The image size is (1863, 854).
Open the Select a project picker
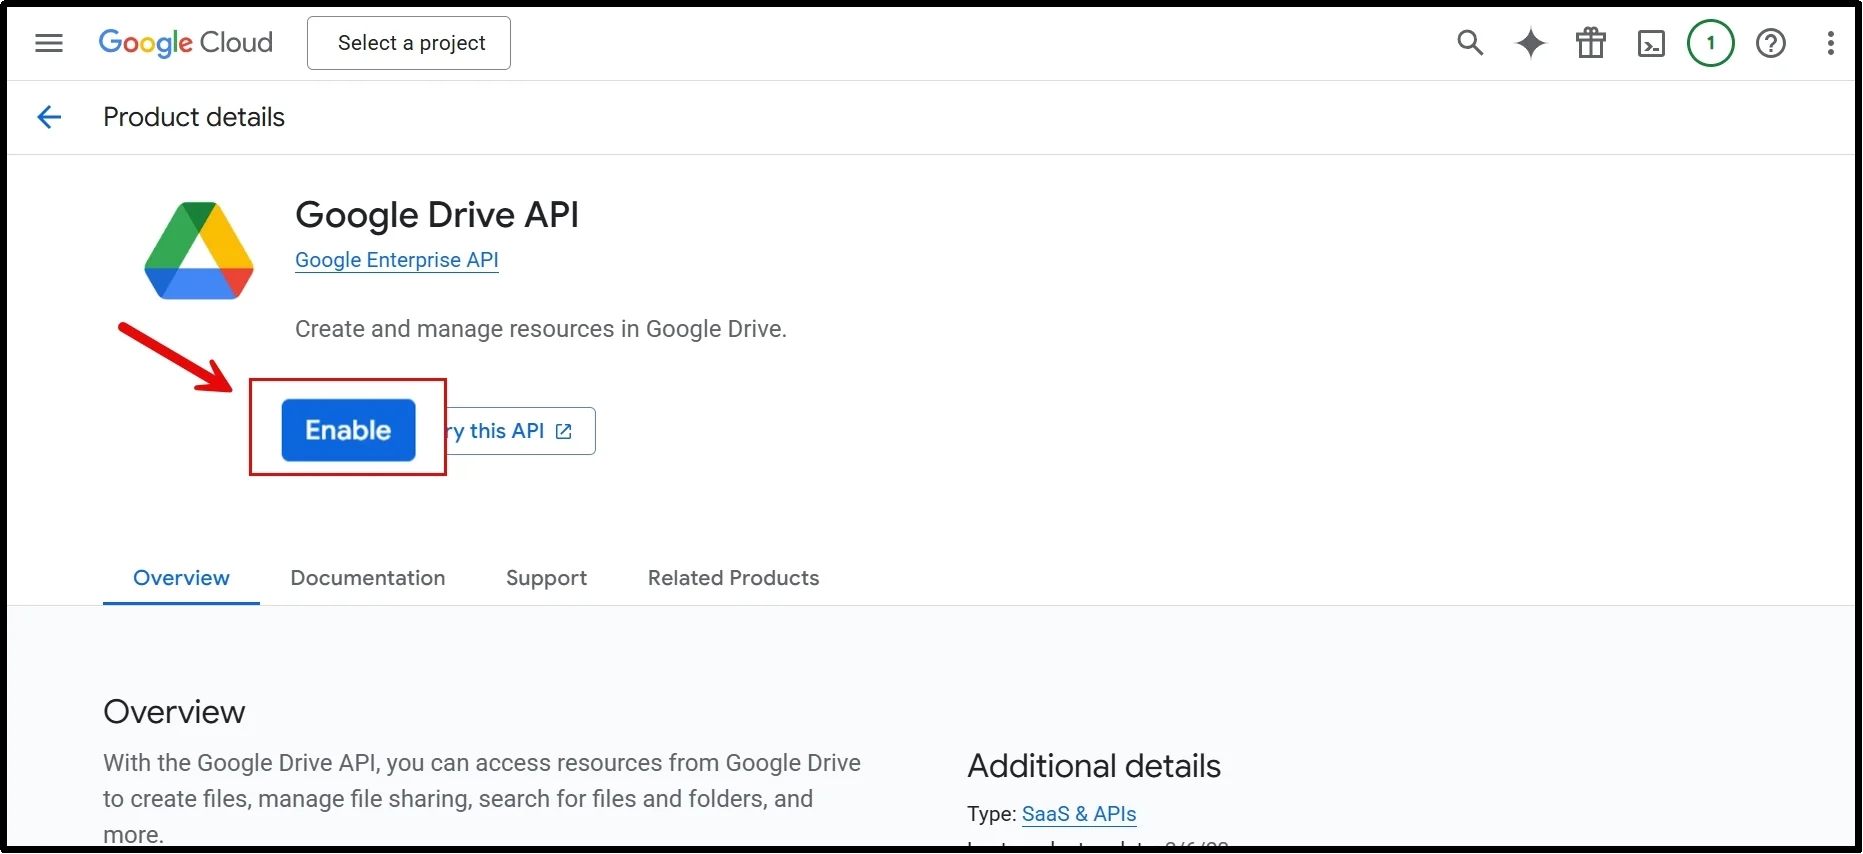coord(409,43)
